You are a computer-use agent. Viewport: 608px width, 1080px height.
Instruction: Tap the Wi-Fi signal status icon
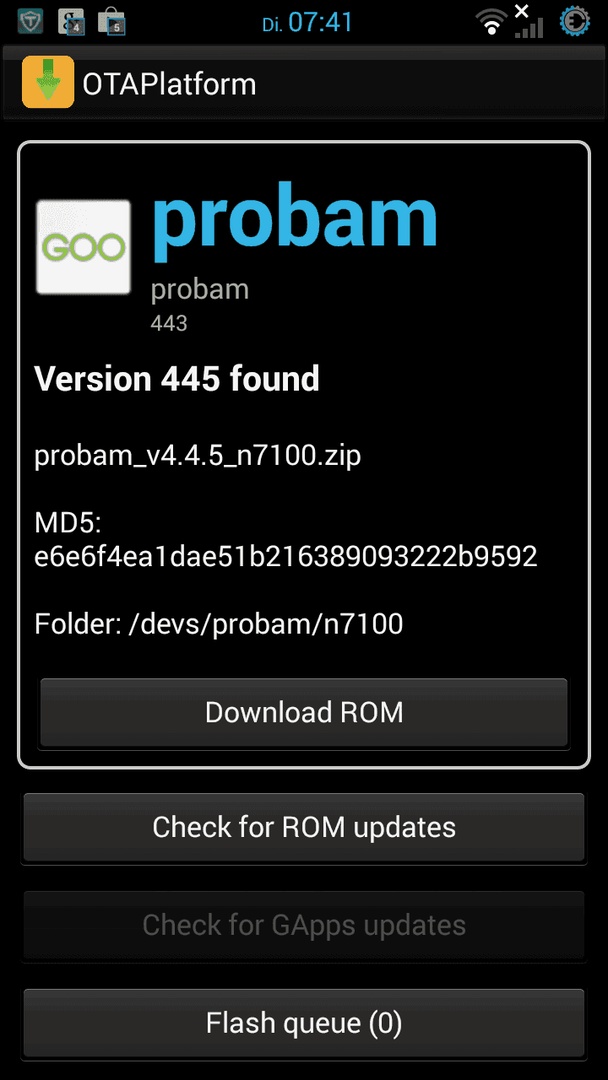tap(492, 22)
